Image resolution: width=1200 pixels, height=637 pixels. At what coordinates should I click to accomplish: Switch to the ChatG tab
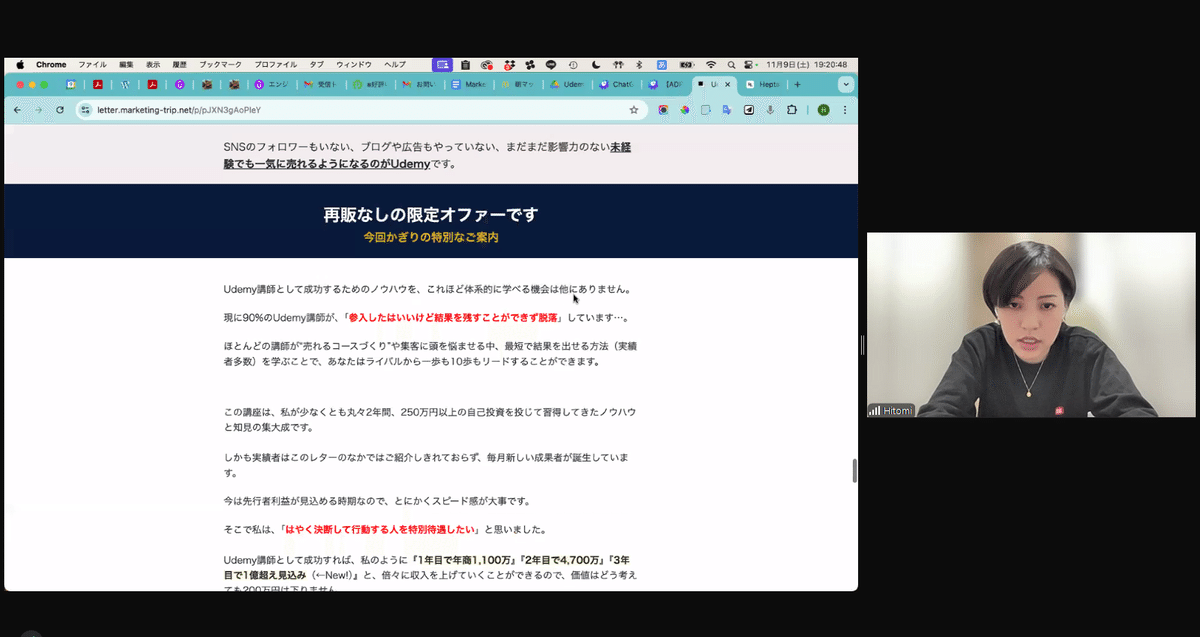616,85
